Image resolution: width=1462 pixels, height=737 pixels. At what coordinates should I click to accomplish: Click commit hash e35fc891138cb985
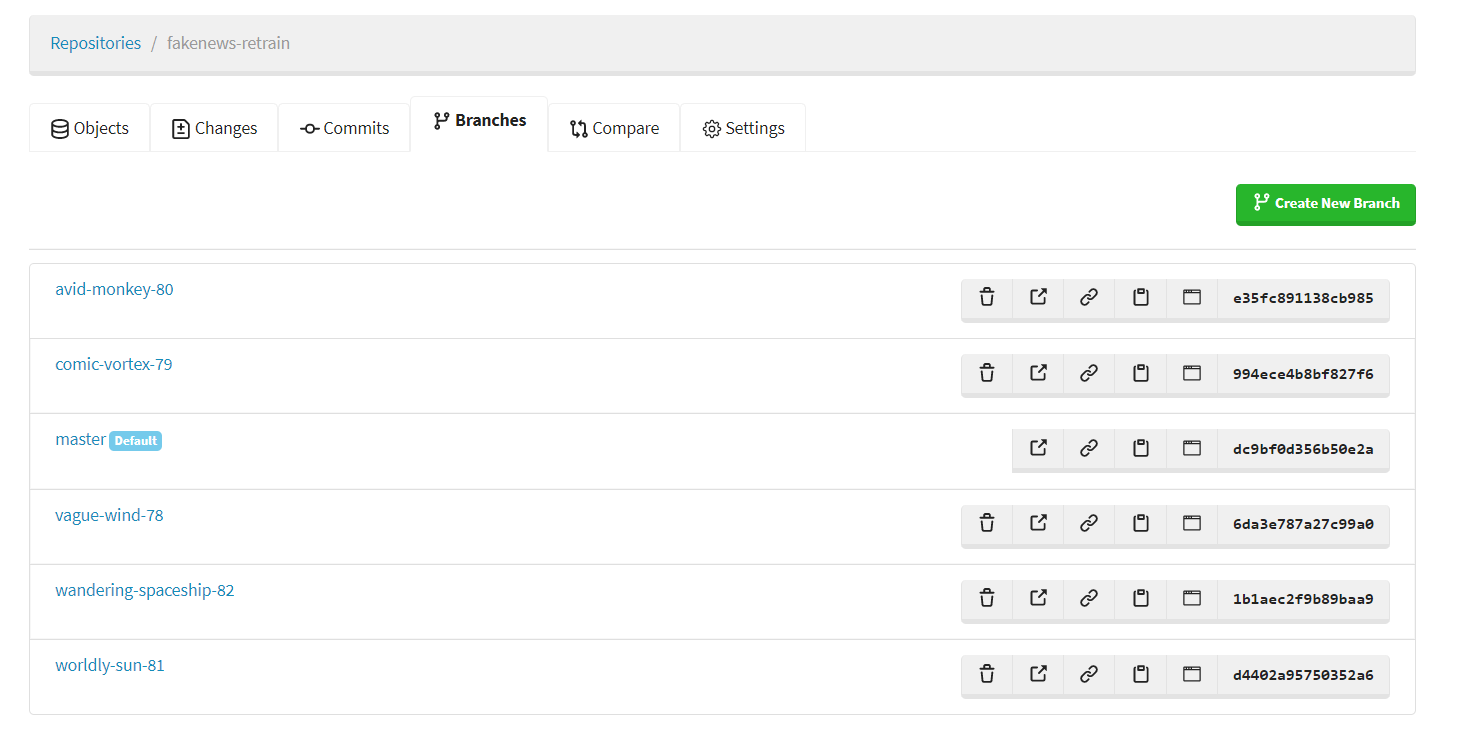click(x=1303, y=298)
